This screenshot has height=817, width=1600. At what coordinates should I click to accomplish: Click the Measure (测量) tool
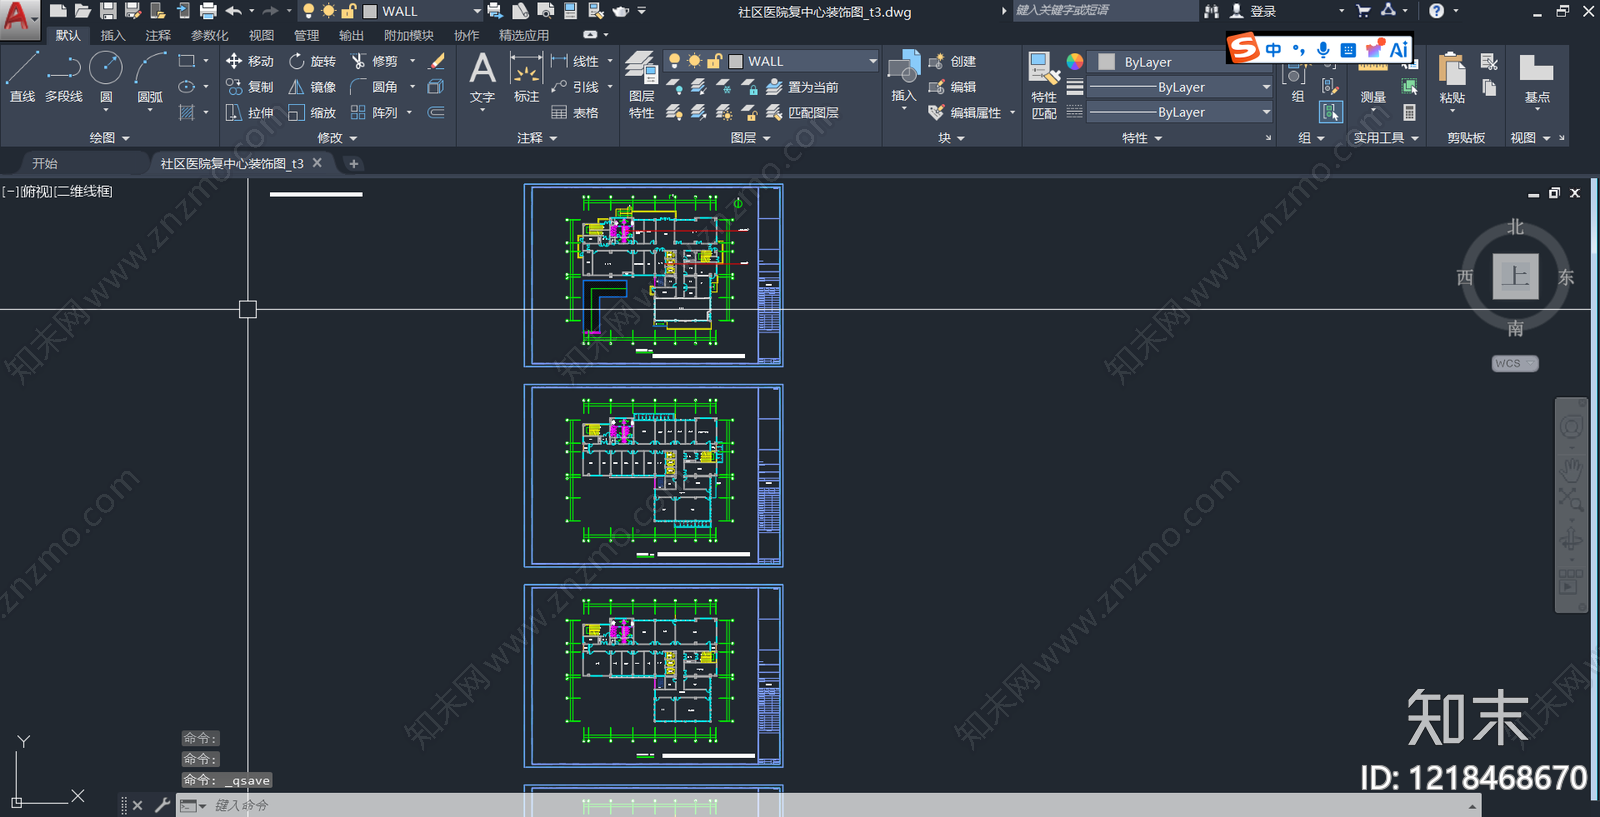(1373, 82)
